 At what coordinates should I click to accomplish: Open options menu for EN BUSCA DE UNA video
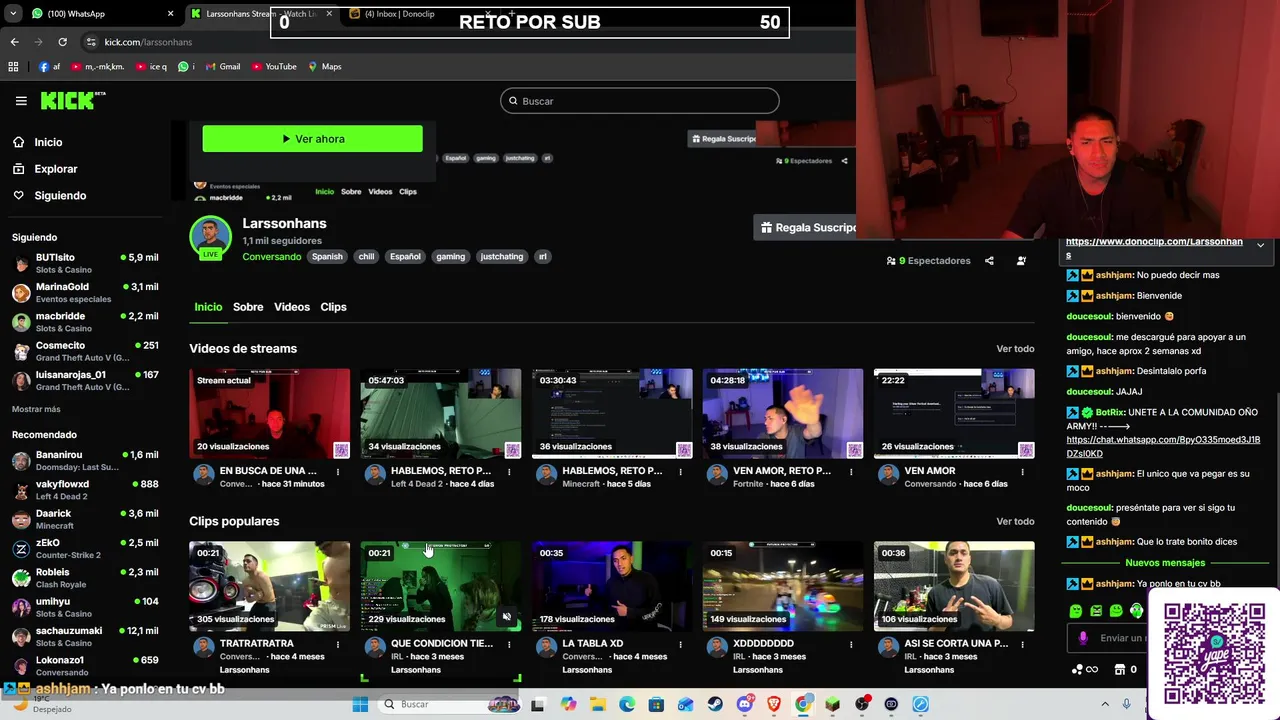[338, 472]
